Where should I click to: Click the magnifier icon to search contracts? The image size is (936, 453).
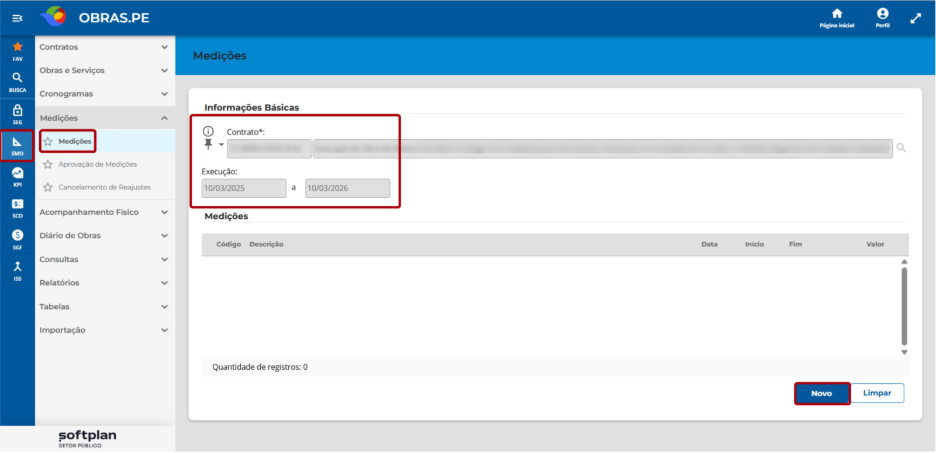point(901,148)
